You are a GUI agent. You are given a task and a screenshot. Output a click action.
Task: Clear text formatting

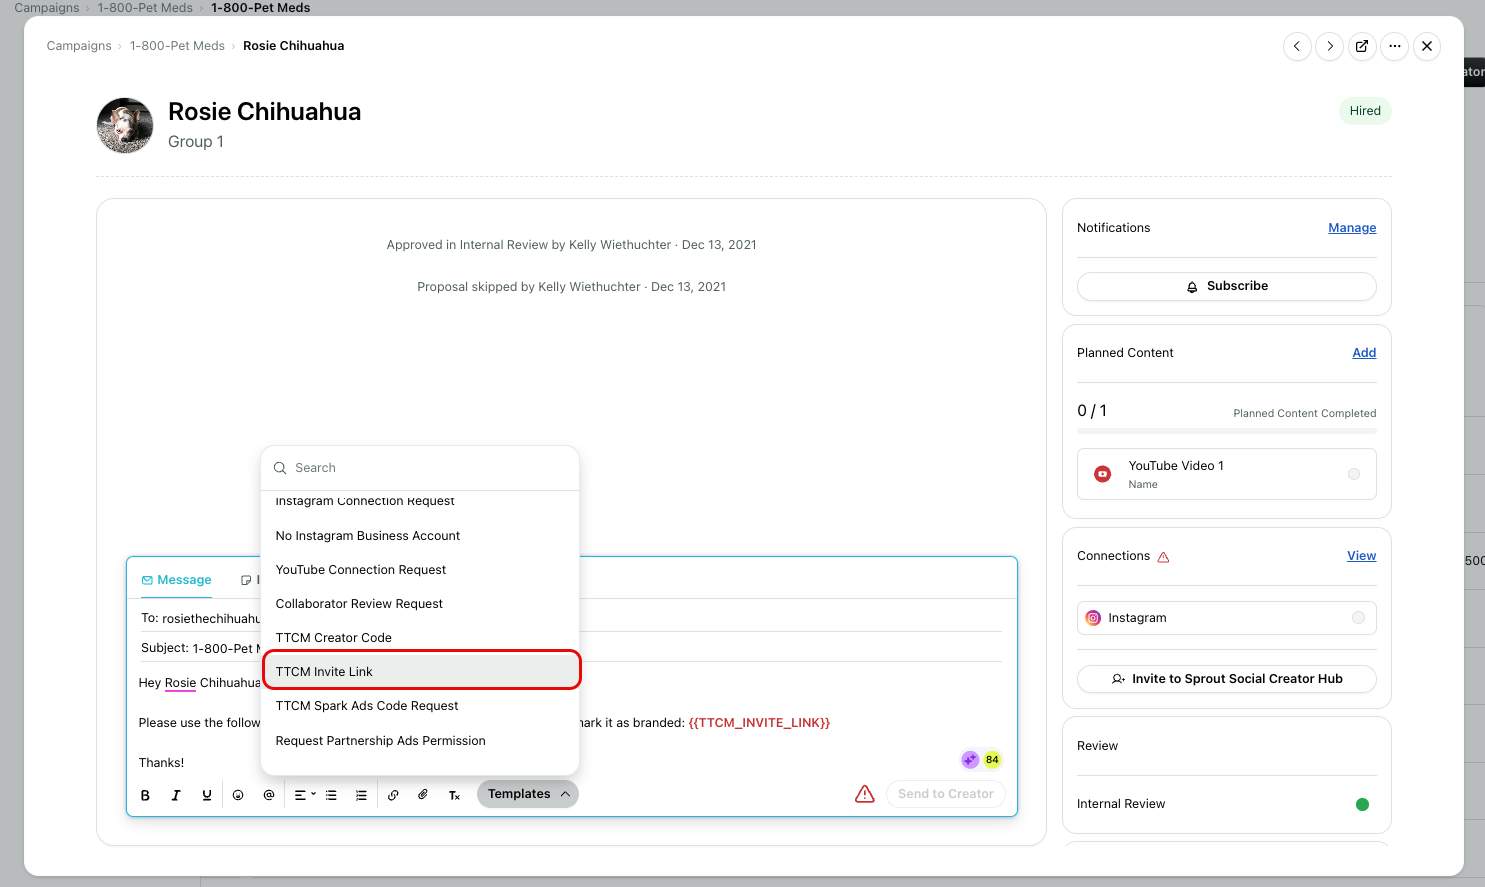coord(454,795)
